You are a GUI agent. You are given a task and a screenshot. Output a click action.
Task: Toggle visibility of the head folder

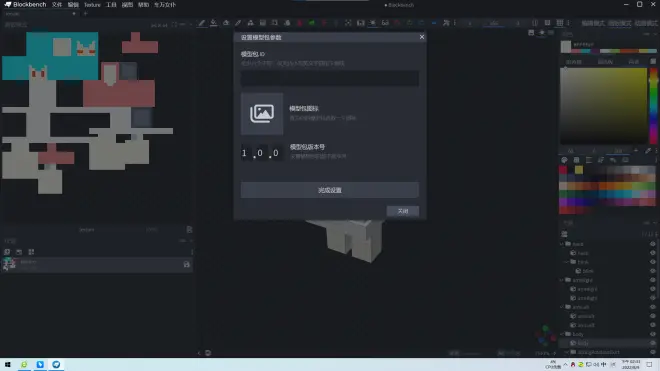coord(652,244)
